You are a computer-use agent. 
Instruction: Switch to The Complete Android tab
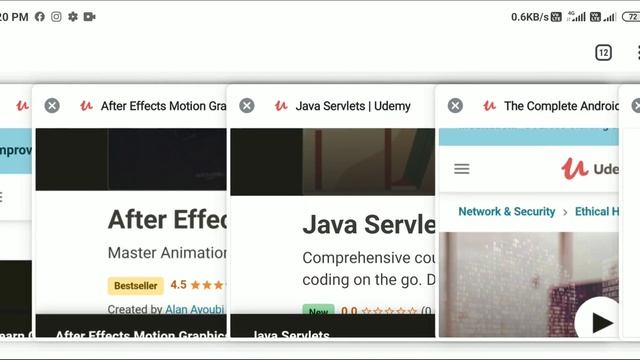pyautogui.click(x=561, y=106)
